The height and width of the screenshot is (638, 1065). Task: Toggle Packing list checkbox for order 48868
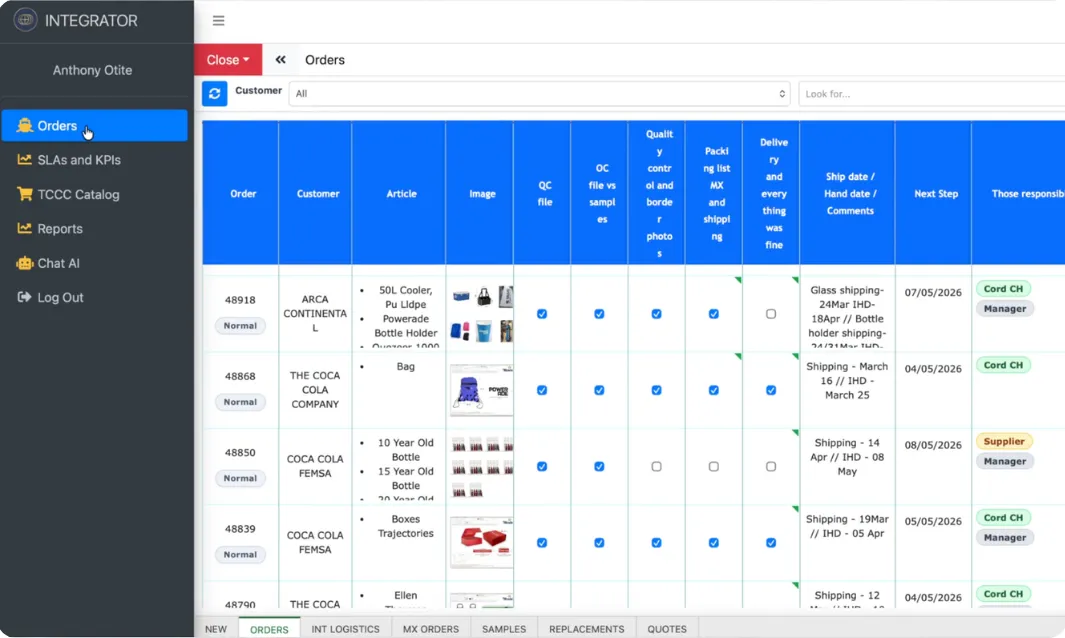(714, 390)
